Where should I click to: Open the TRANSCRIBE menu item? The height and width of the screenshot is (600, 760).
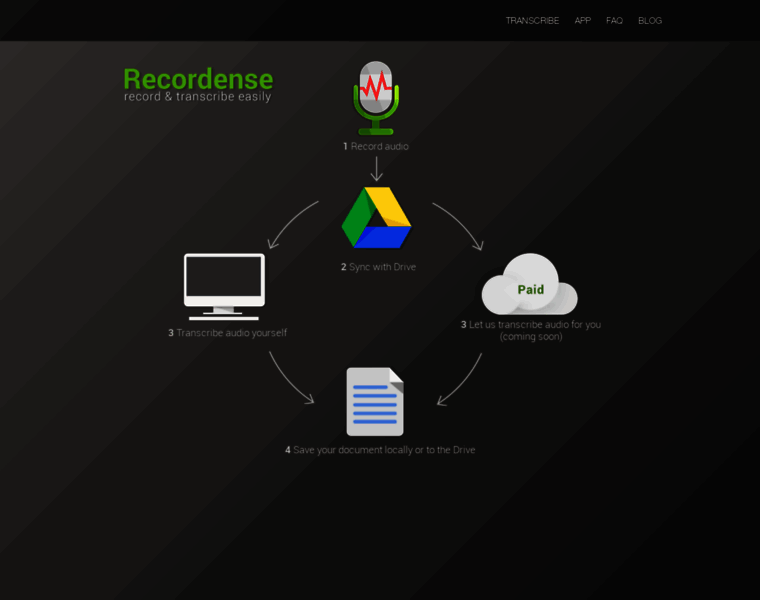[x=532, y=20]
